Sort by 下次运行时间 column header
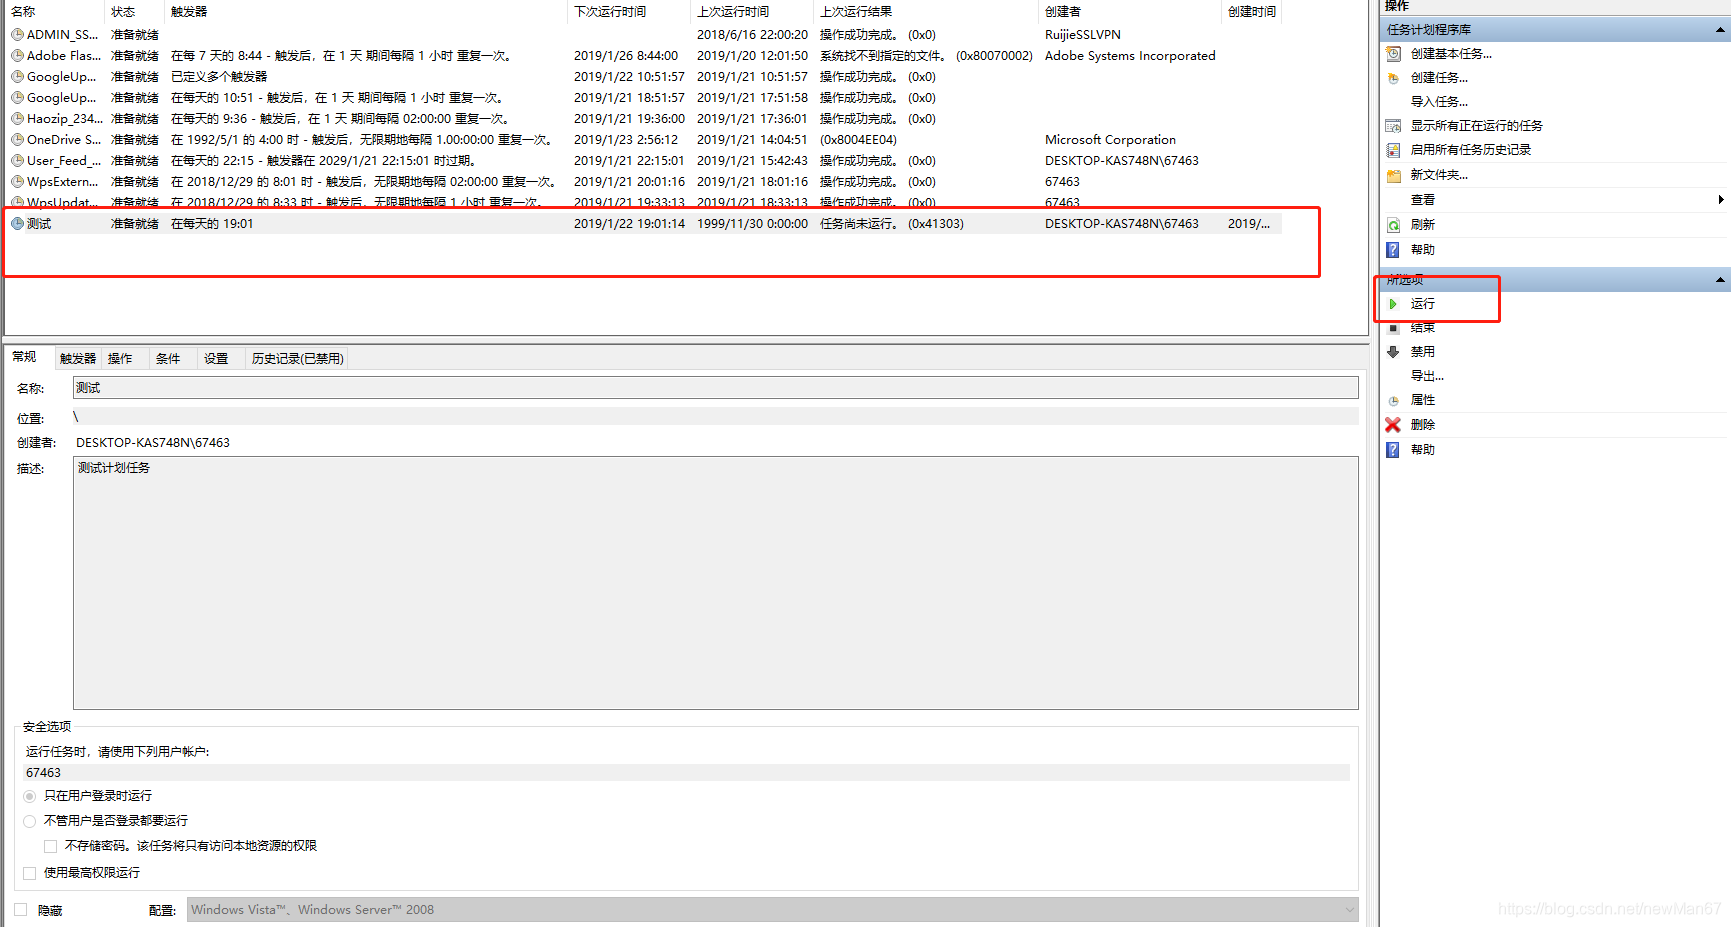This screenshot has height=927, width=1731. (628, 12)
